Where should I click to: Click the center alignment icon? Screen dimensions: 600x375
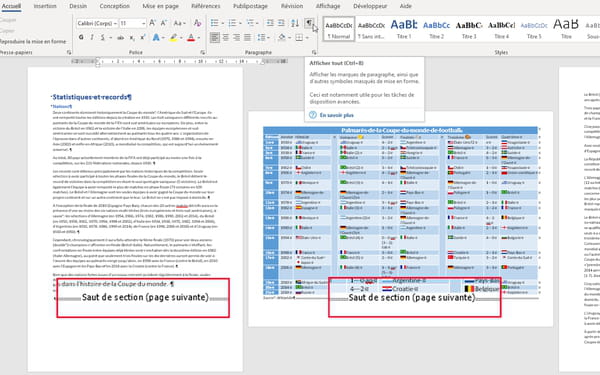[226, 38]
